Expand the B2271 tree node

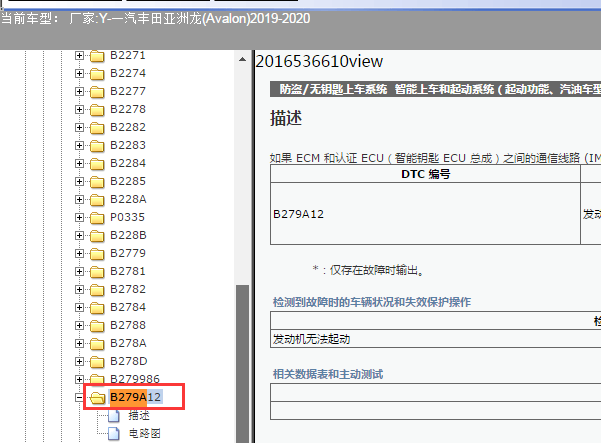[79, 56]
